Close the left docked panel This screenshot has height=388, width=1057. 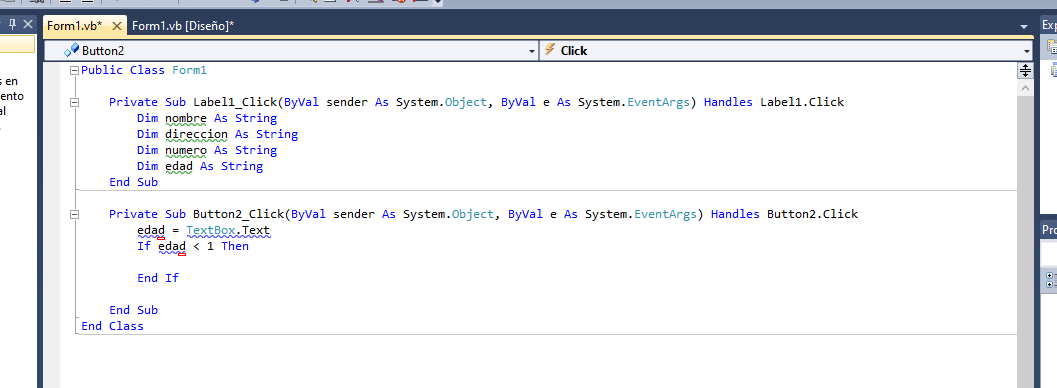[28, 24]
